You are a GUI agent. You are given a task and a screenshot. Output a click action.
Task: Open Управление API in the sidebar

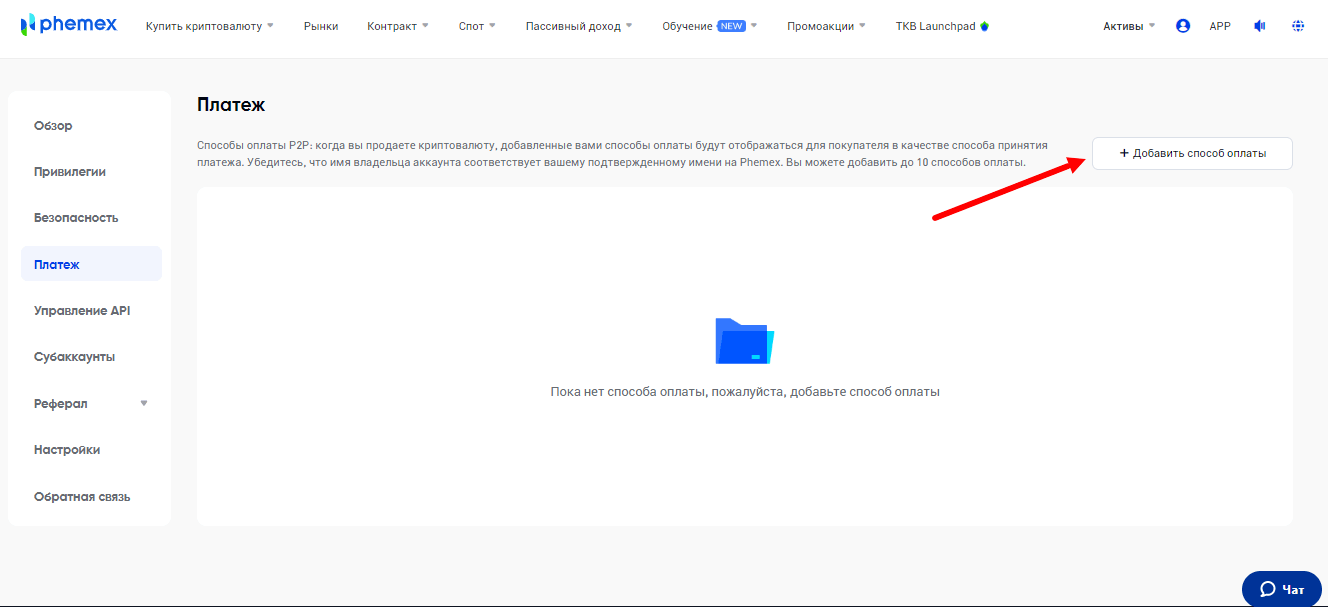(x=82, y=310)
